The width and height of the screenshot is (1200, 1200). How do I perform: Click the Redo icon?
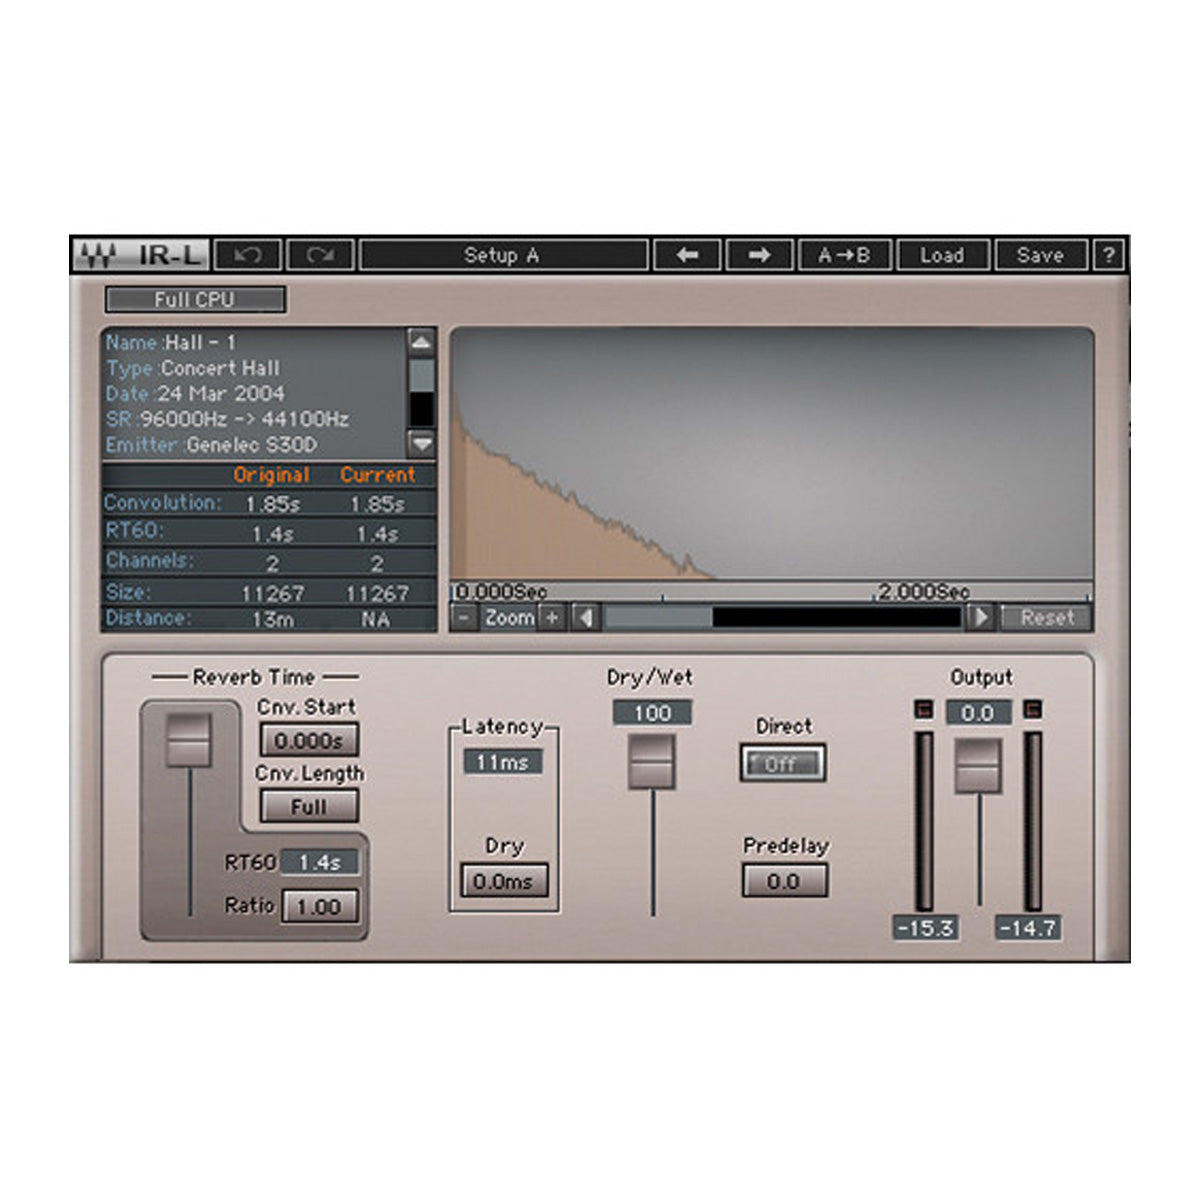pos(320,256)
